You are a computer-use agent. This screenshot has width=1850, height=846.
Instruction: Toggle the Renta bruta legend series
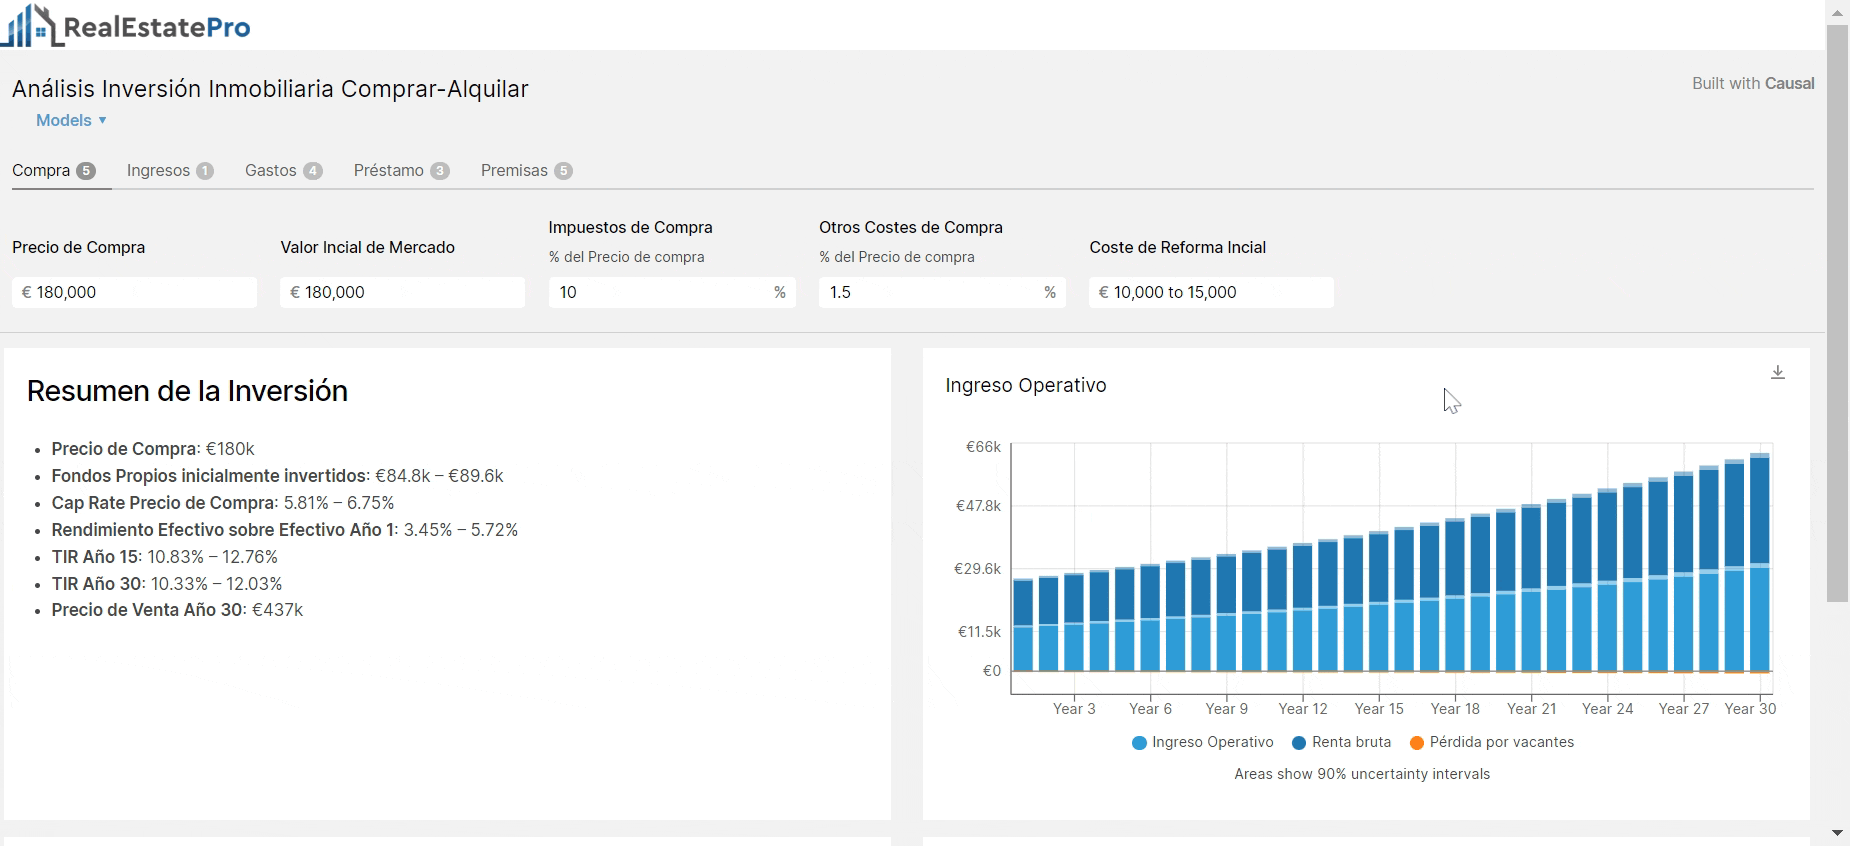click(1341, 742)
